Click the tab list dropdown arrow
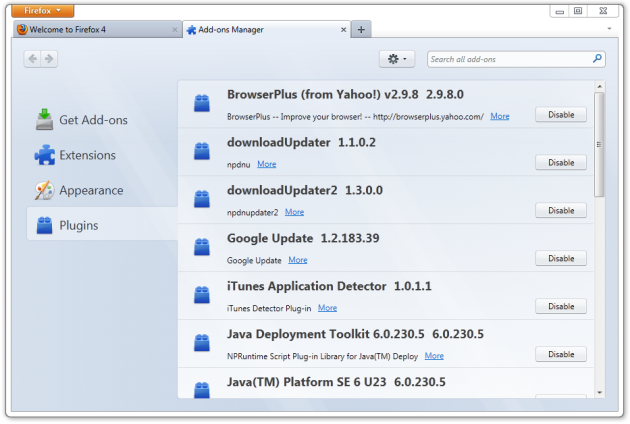Screen dimensions: 630x424 [x=609, y=29]
